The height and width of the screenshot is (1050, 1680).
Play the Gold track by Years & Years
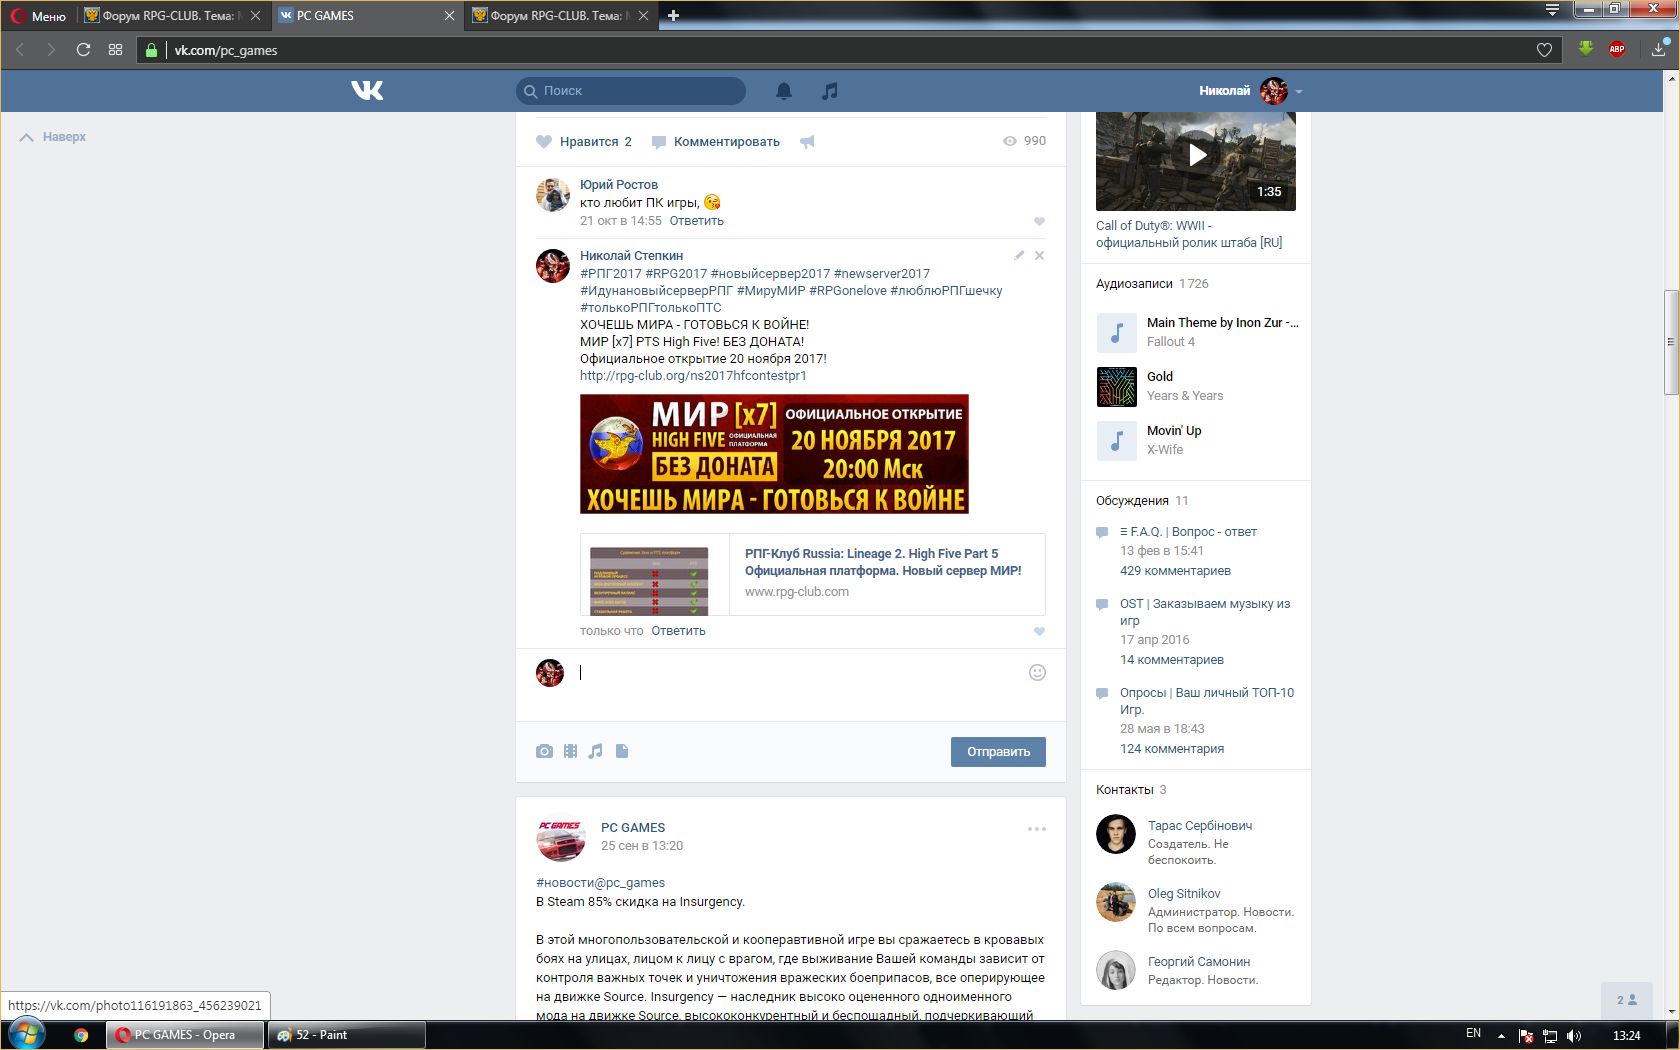(1117, 387)
